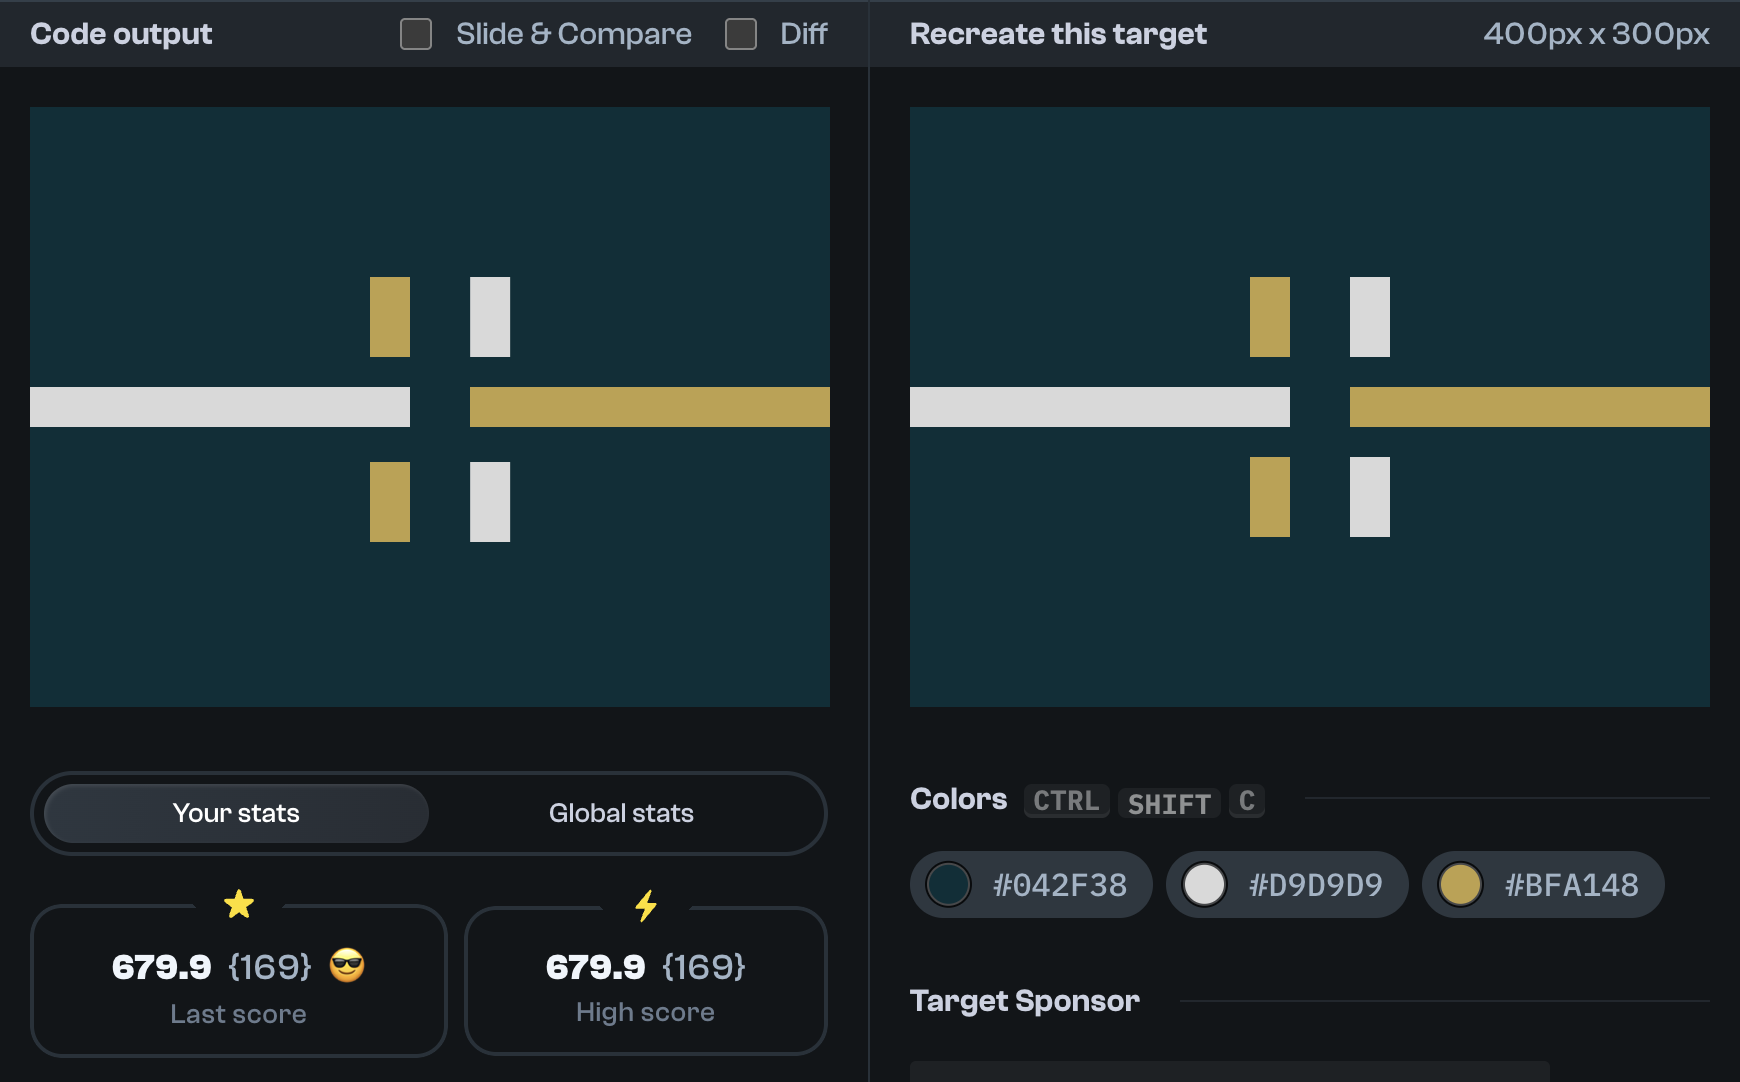The height and width of the screenshot is (1082, 1740).
Task: Enable the Slide & Compare checkbox
Action: click(416, 34)
